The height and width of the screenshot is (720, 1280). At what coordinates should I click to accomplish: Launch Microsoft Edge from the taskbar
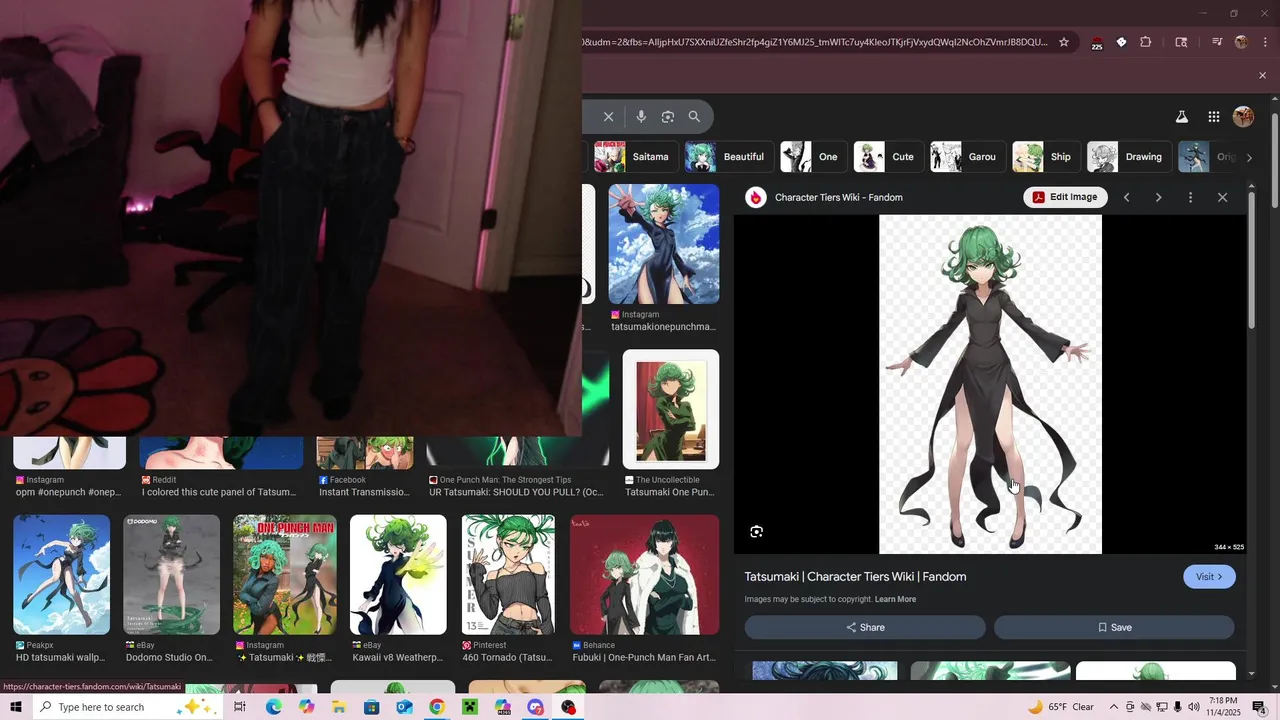pos(273,707)
